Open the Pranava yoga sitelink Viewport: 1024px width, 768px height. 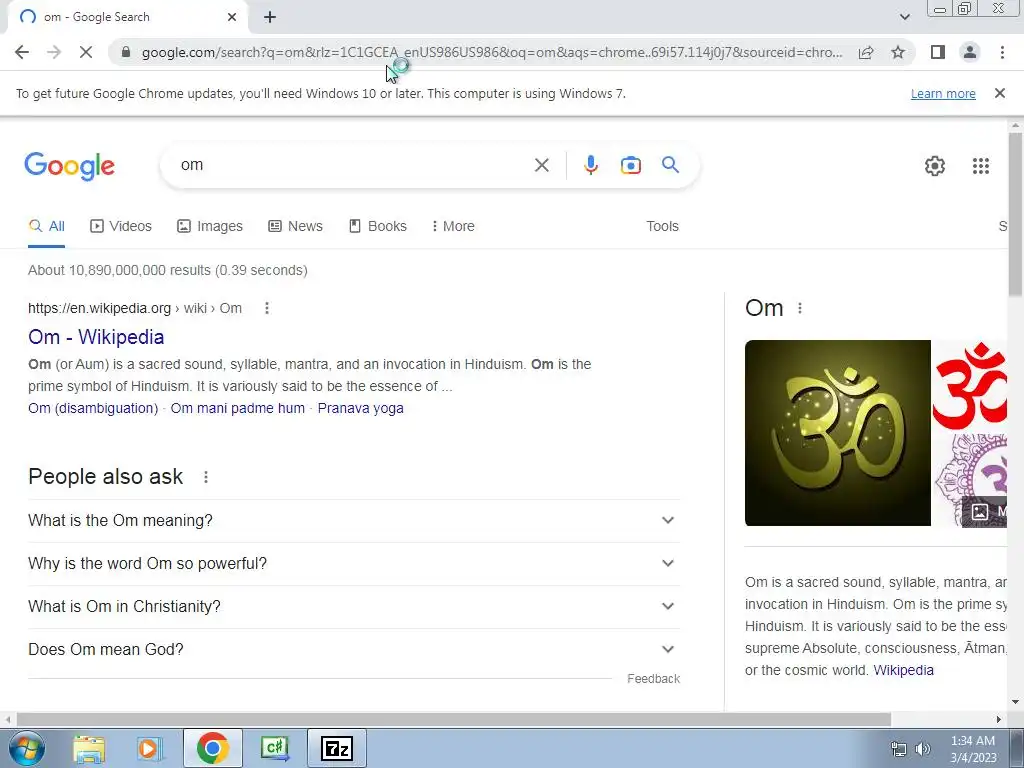point(360,408)
